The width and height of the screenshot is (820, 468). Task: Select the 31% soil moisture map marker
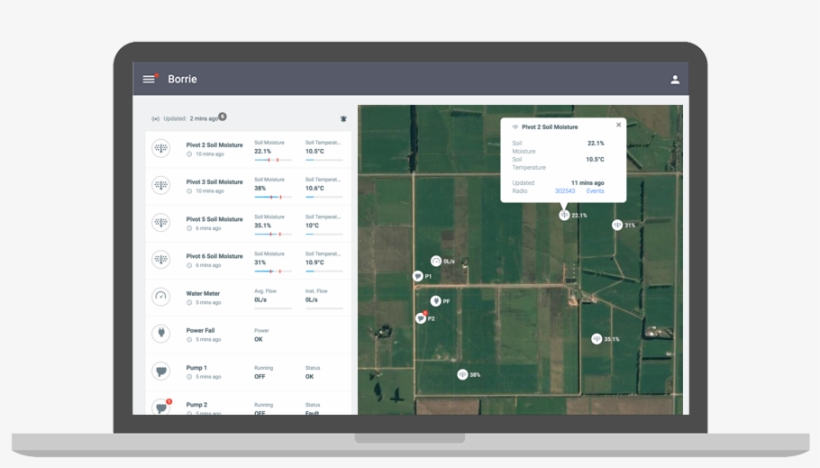[x=617, y=225]
